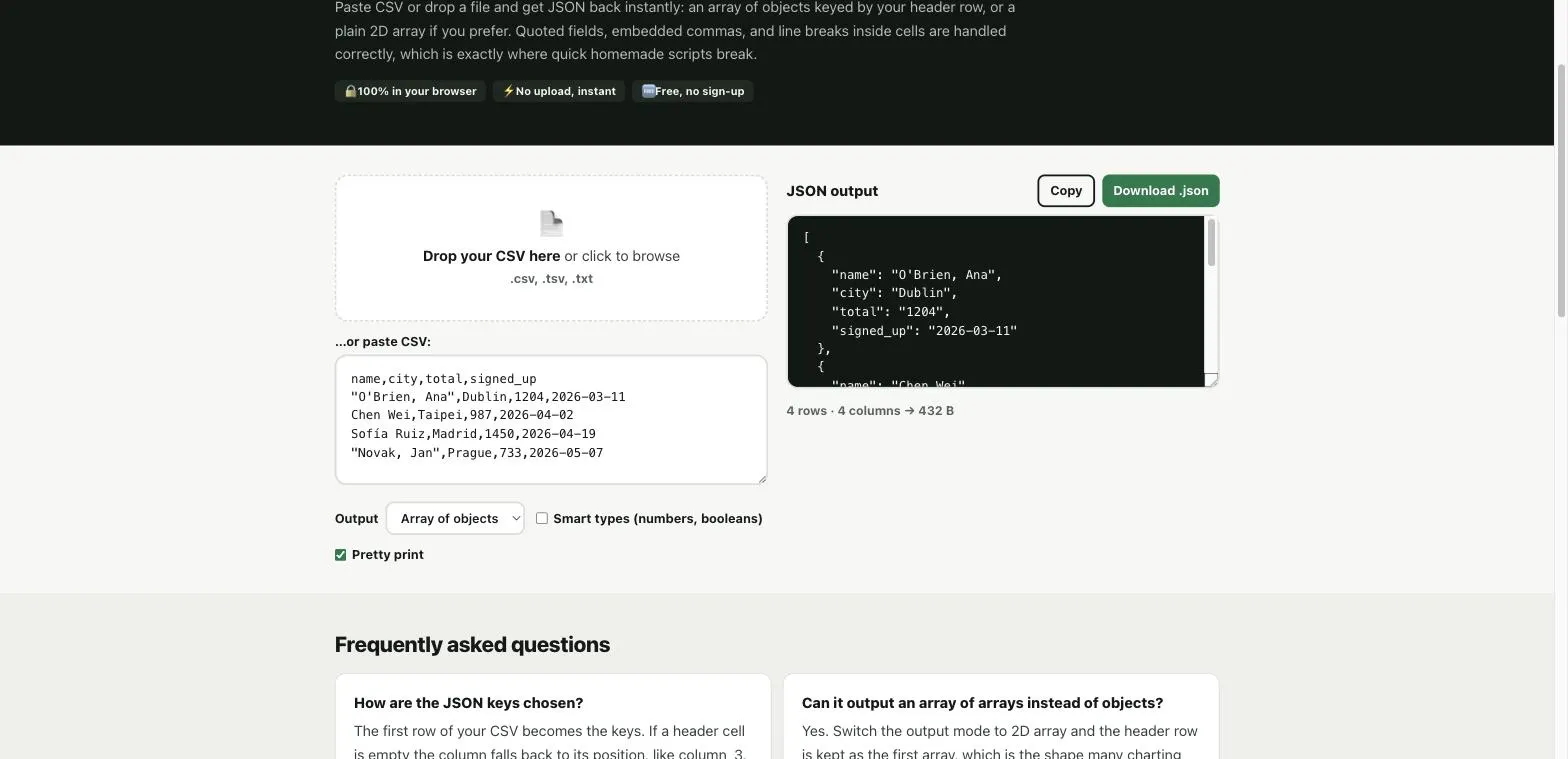This screenshot has height=759, width=1568.
Task: Click JSON line '"name": "O'Brien, Ana",'
Action: (917, 275)
